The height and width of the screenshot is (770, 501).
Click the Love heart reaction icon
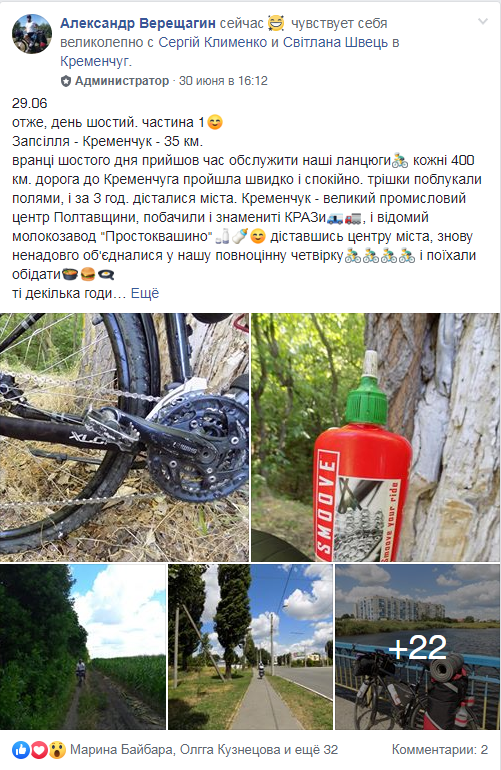(39, 749)
